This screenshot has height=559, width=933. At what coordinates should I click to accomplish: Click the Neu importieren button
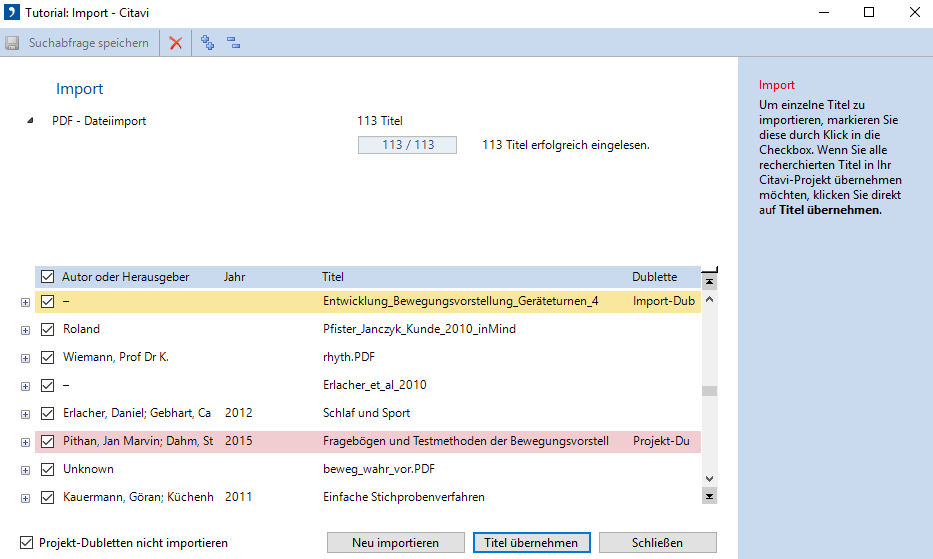coord(395,543)
